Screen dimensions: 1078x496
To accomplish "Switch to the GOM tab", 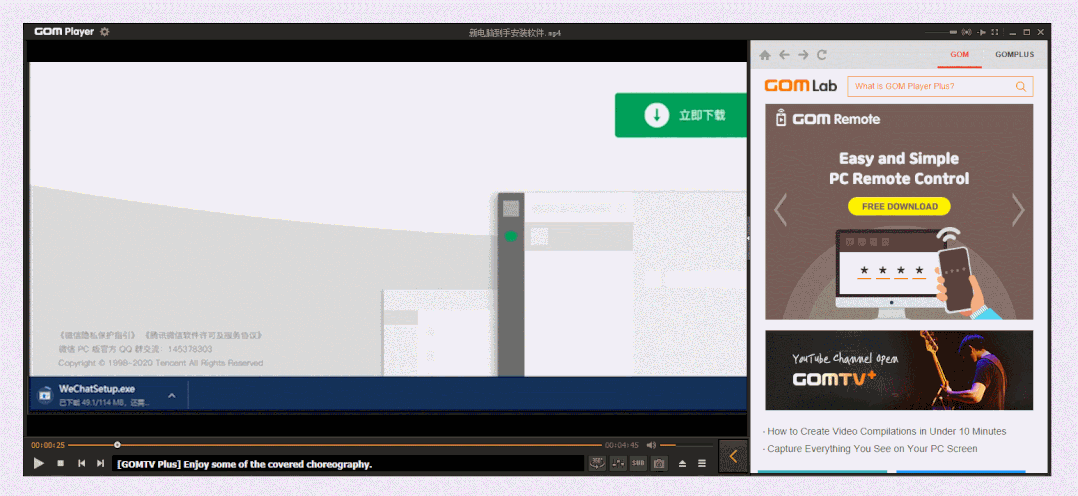I will click(960, 55).
